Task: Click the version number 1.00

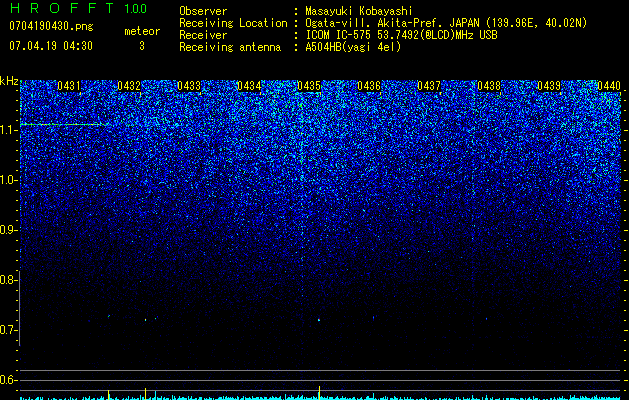Action: tap(135, 8)
